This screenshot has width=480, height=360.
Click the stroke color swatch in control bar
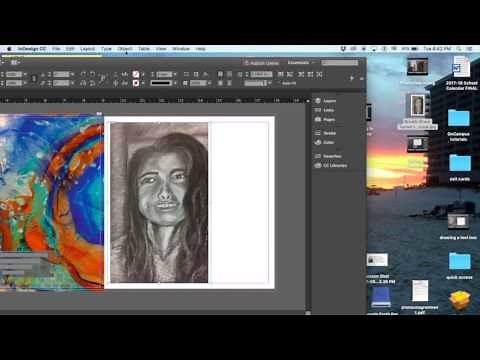point(136,83)
